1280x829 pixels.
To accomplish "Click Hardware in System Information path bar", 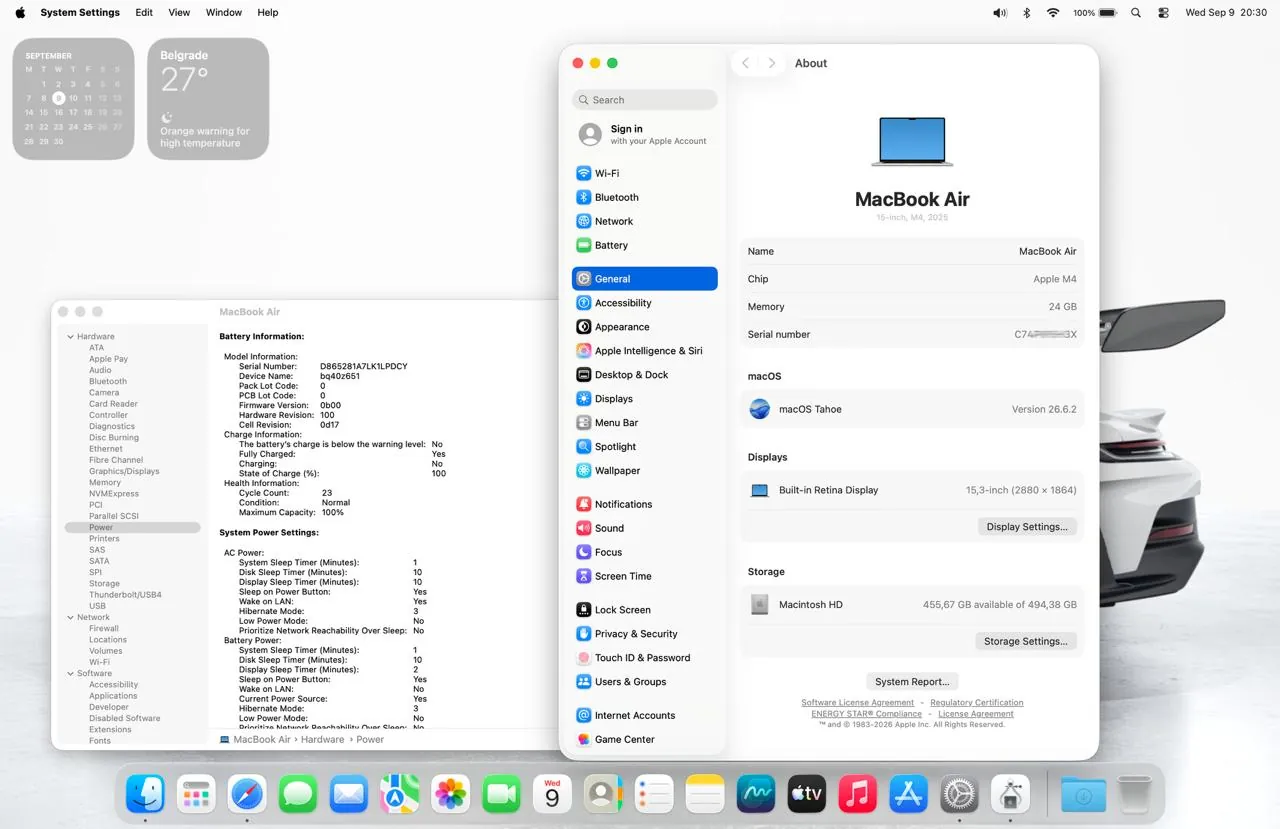I will point(322,740).
